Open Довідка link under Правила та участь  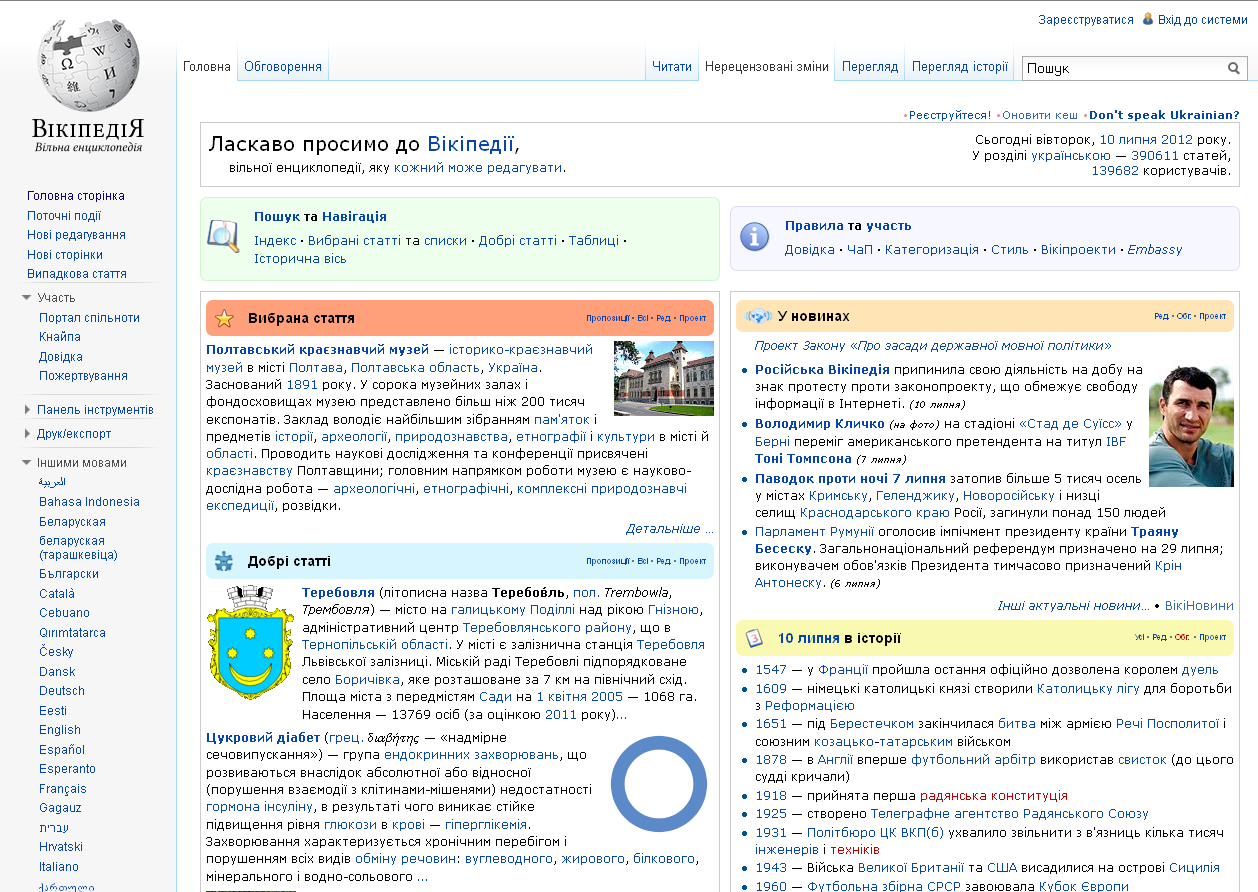[x=810, y=250]
